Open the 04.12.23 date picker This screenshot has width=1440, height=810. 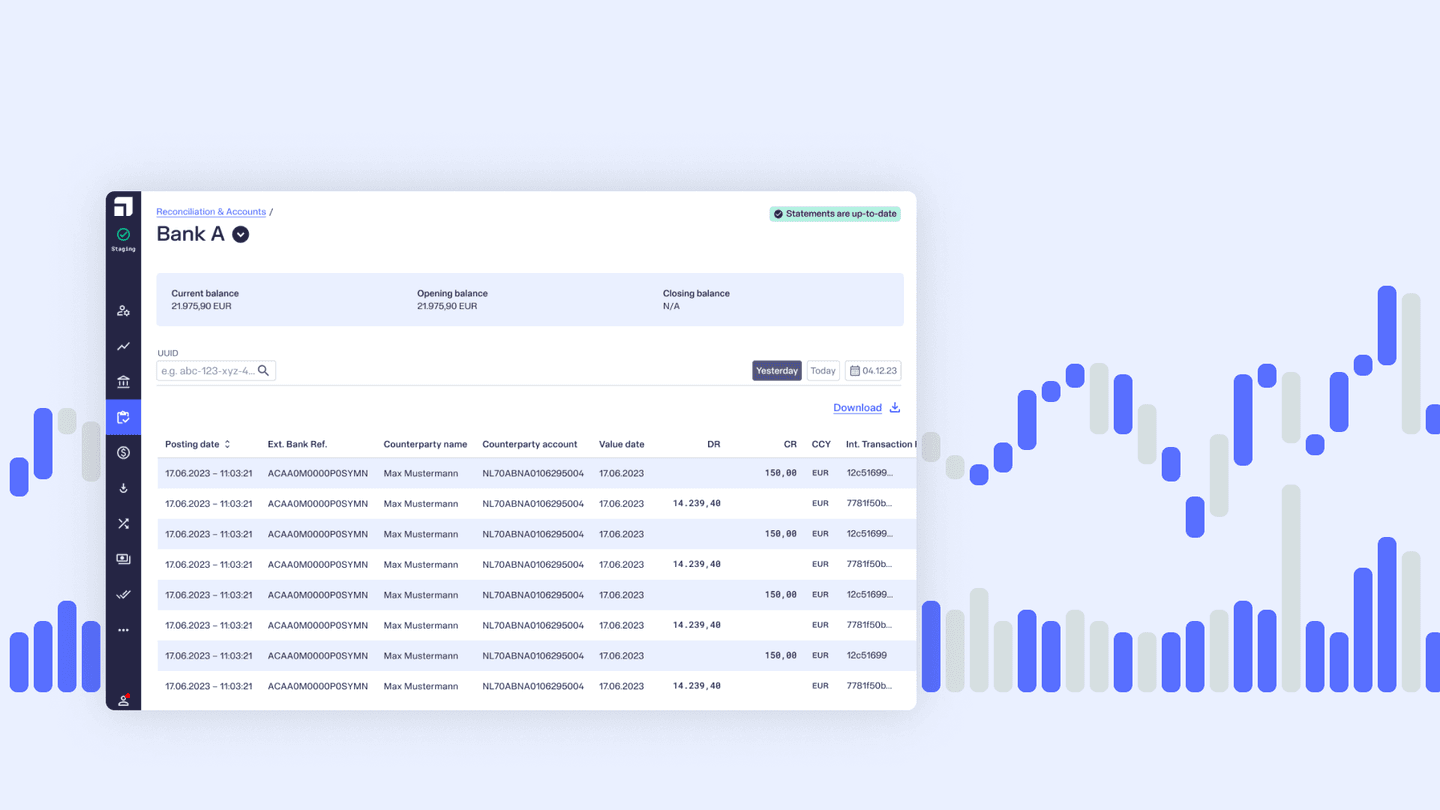click(x=872, y=370)
